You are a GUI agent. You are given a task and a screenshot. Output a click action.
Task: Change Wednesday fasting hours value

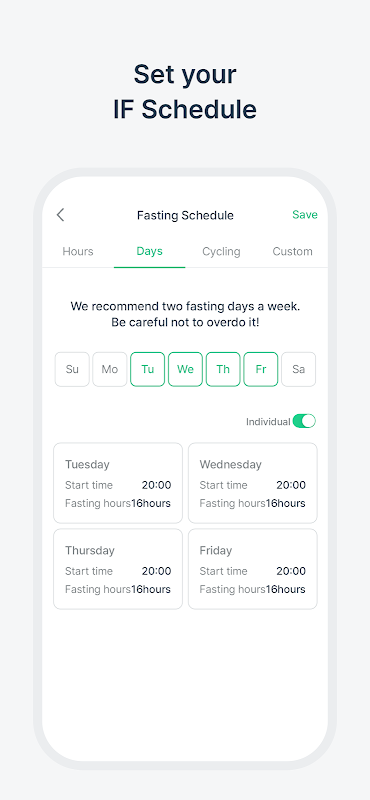tap(285, 504)
